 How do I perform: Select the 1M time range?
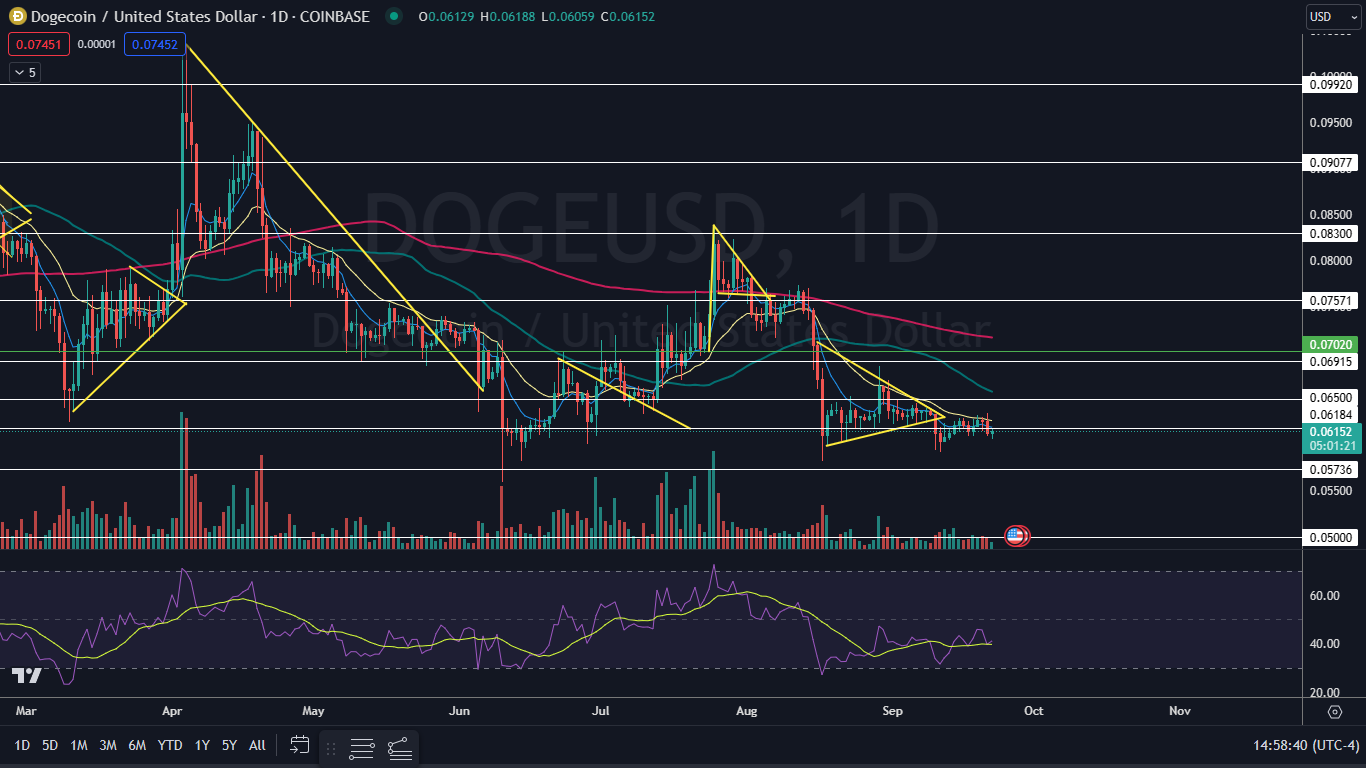click(x=79, y=744)
